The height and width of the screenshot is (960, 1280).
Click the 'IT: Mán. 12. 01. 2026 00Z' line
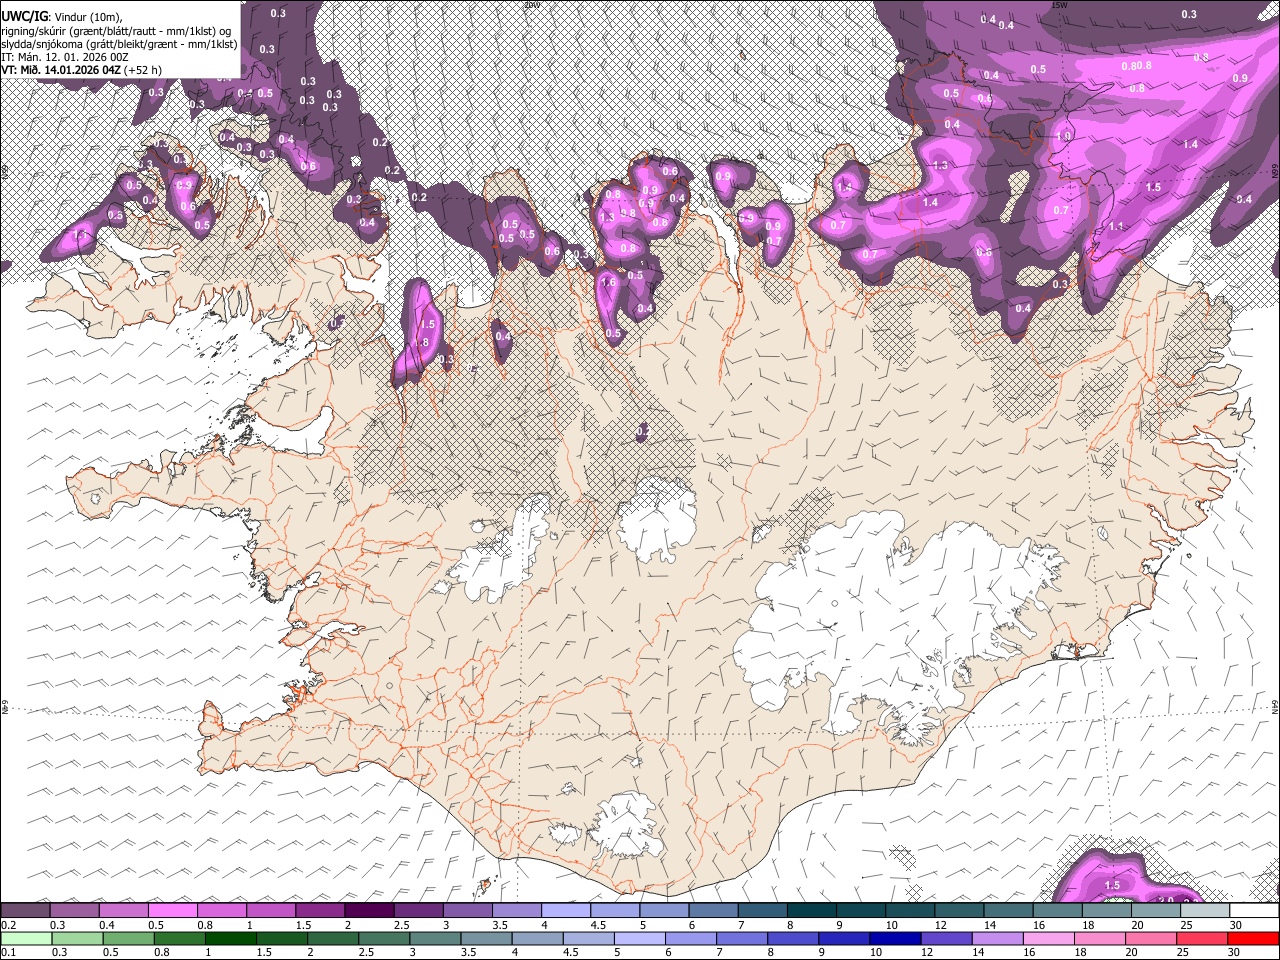click(64, 57)
